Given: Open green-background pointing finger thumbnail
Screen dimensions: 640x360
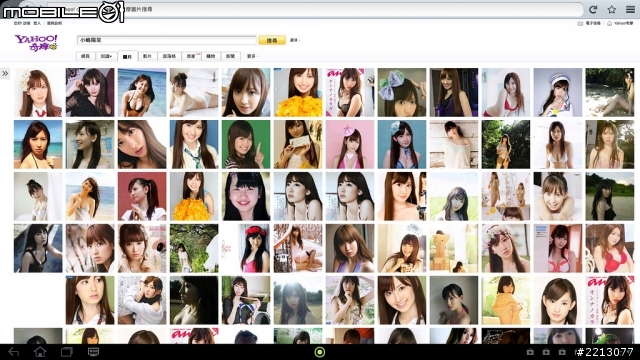Looking at the screenshot, I should pyautogui.click(x=246, y=144).
